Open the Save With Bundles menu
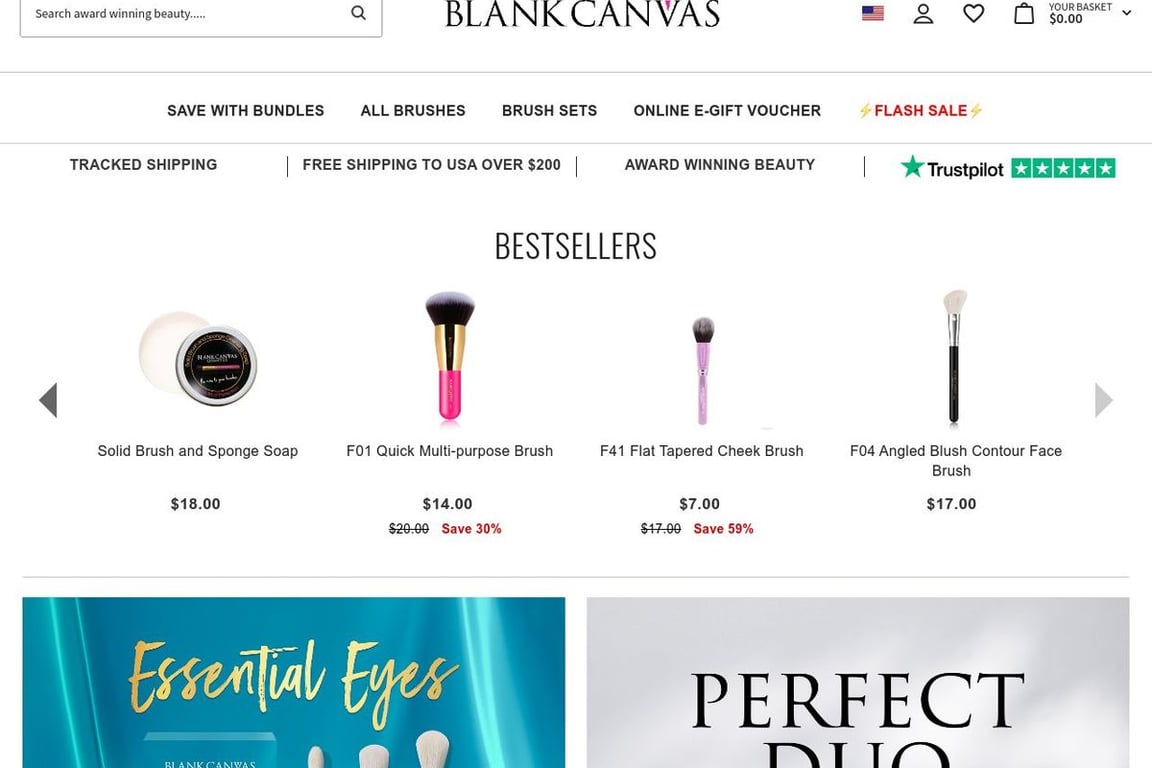The height and width of the screenshot is (768, 1152). point(245,111)
